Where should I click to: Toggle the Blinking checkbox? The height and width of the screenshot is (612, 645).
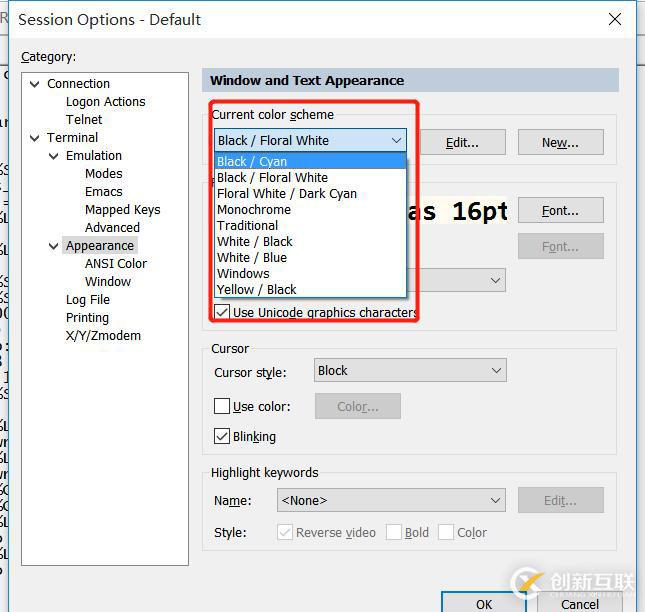[x=222, y=436]
